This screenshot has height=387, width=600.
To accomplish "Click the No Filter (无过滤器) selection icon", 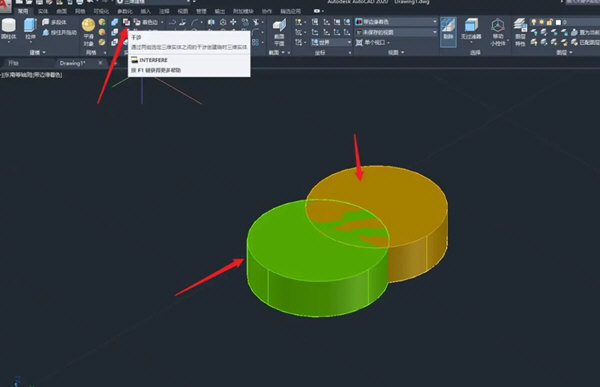I will 471,29.
